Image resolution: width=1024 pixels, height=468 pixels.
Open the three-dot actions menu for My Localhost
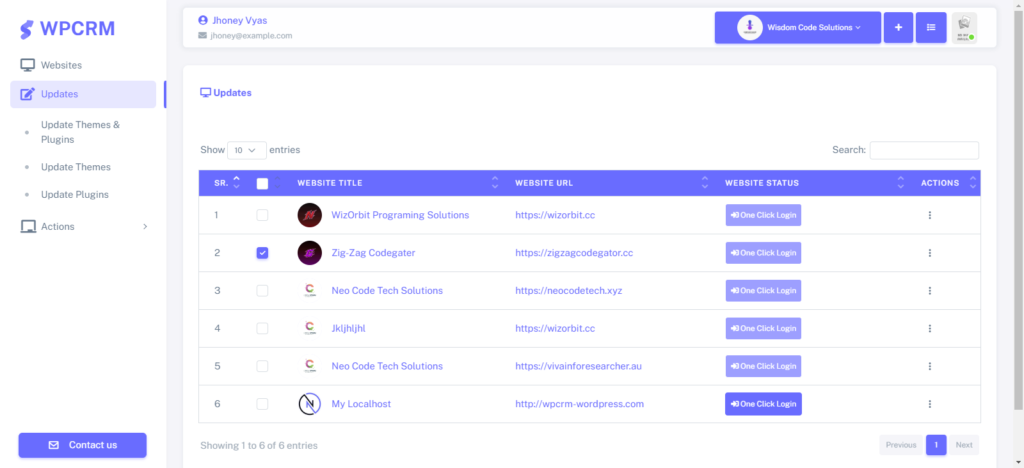[930, 404]
